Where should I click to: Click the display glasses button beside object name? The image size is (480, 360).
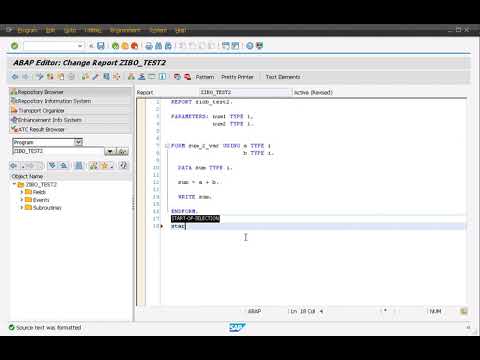[x=123, y=152]
